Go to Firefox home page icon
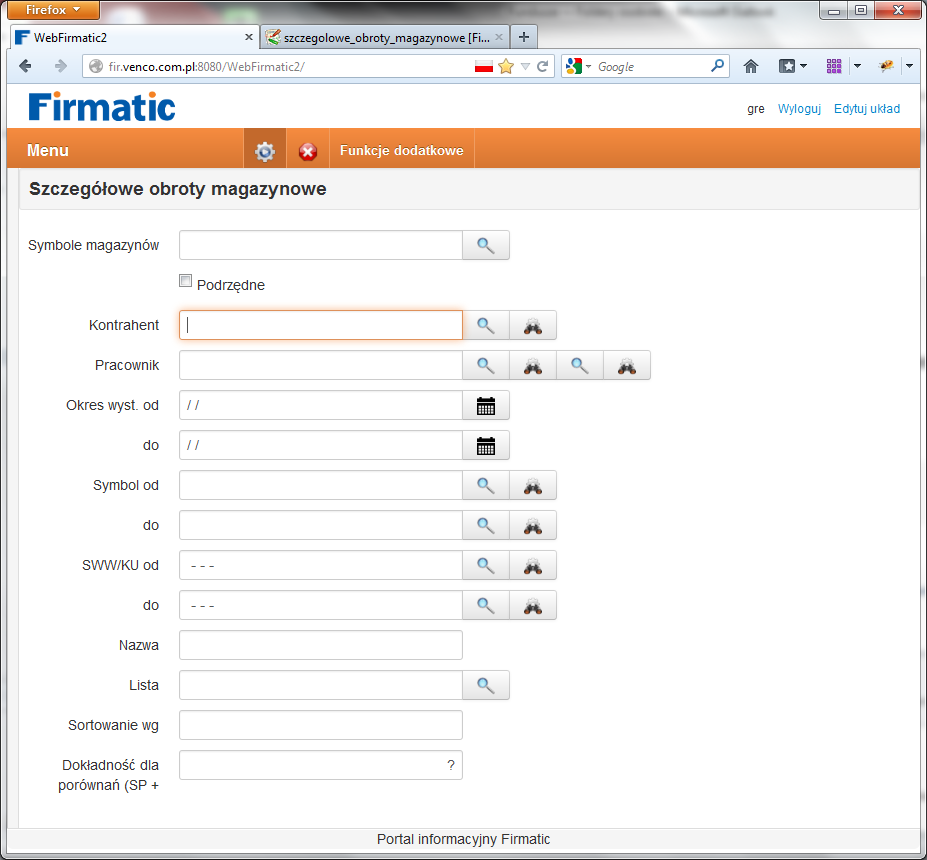The image size is (927, 860). point(751,66)
